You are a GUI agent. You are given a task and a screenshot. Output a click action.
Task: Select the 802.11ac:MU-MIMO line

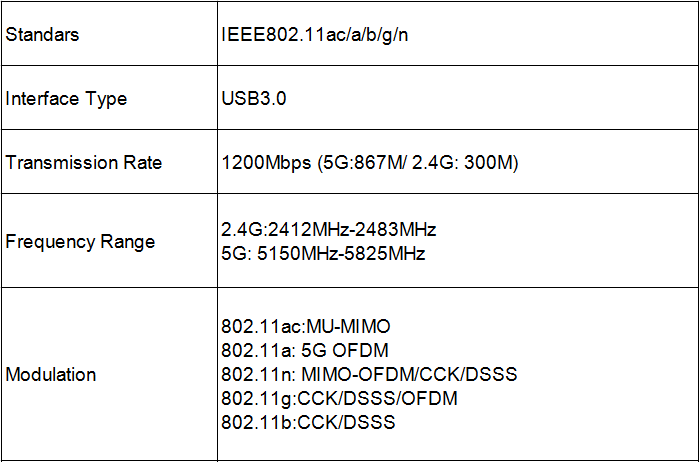click(306, 326)
